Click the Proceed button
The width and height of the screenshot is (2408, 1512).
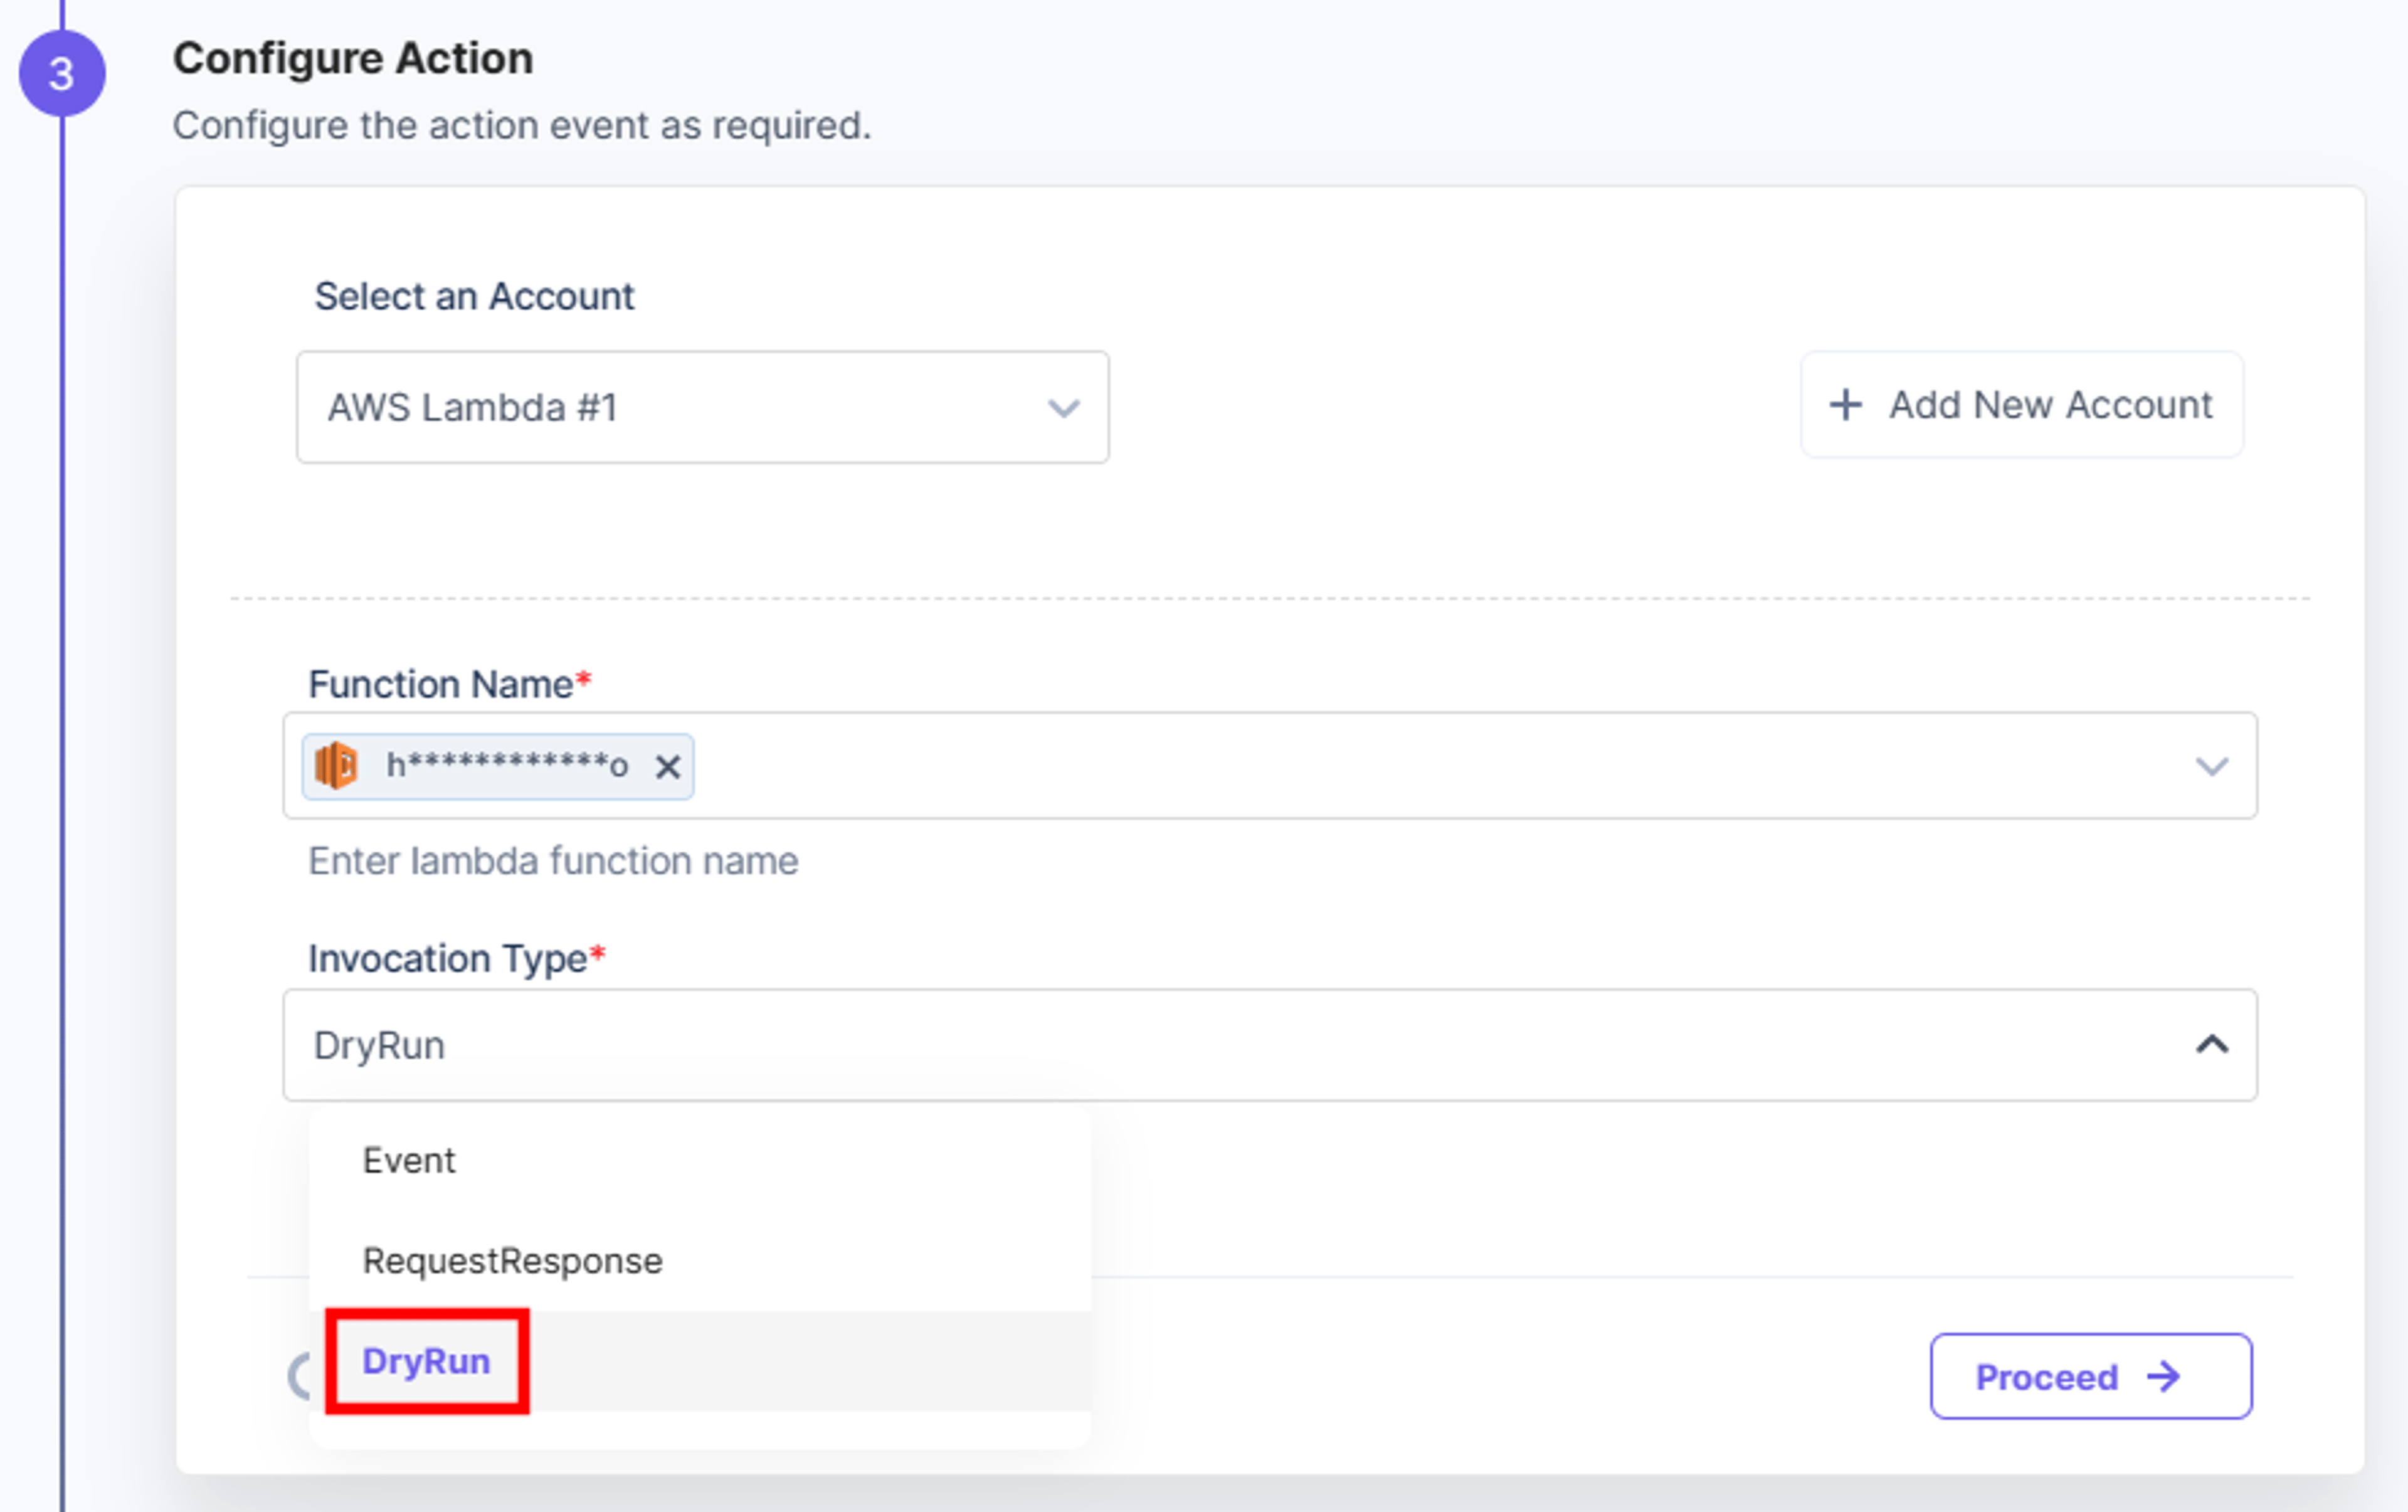pos(2090,1376)
